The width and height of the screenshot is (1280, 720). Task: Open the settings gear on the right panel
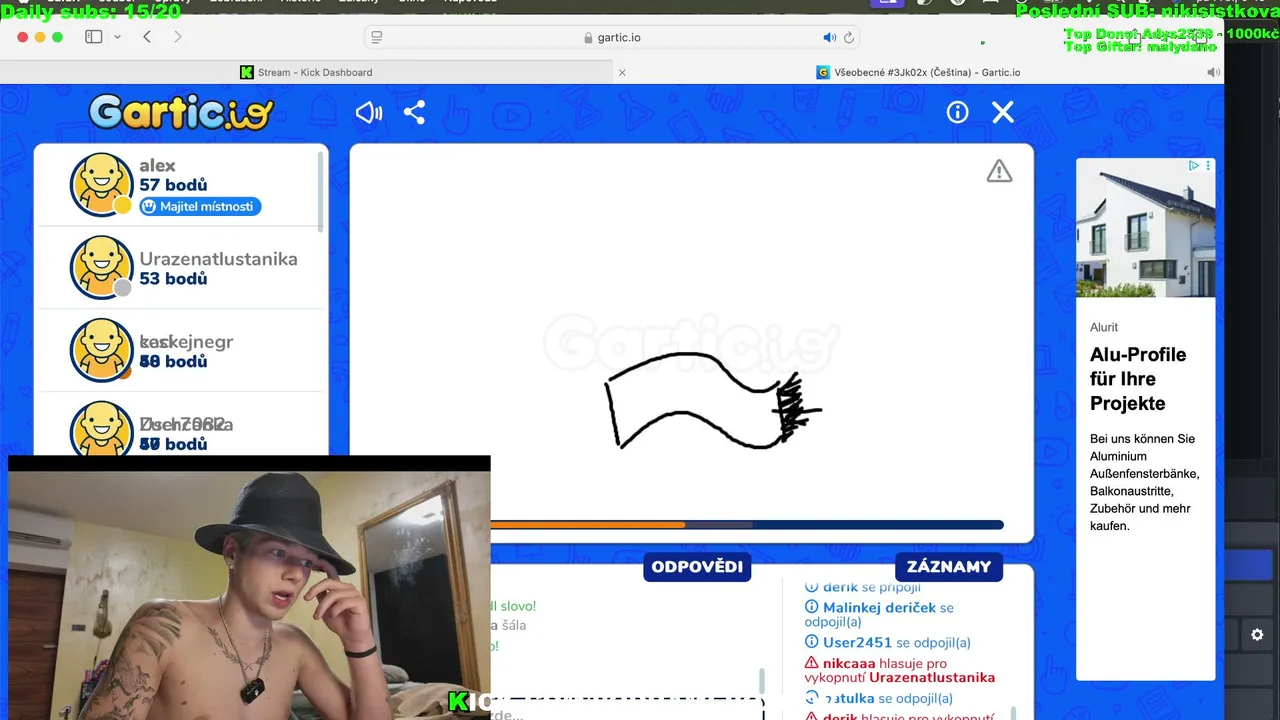[x=1257, y=635]
